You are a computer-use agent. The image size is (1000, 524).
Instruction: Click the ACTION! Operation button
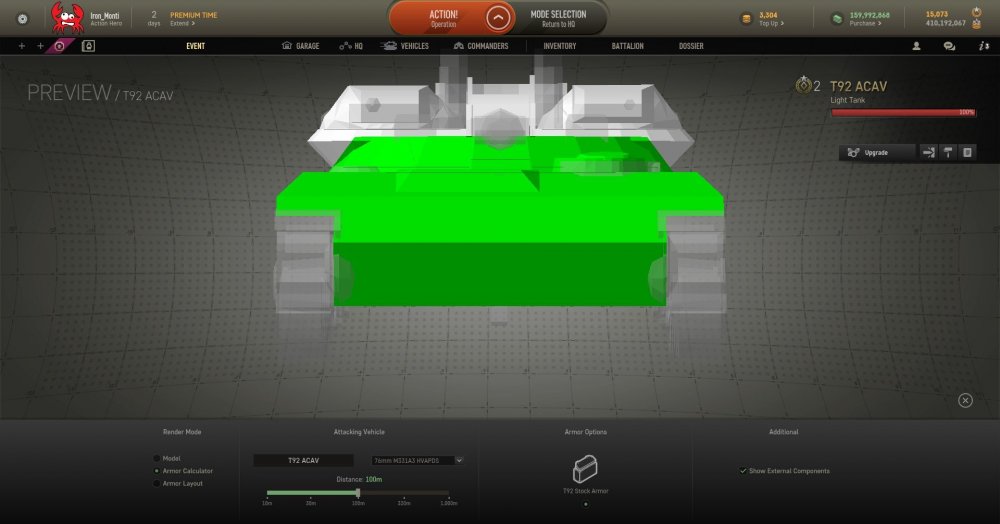442,18
